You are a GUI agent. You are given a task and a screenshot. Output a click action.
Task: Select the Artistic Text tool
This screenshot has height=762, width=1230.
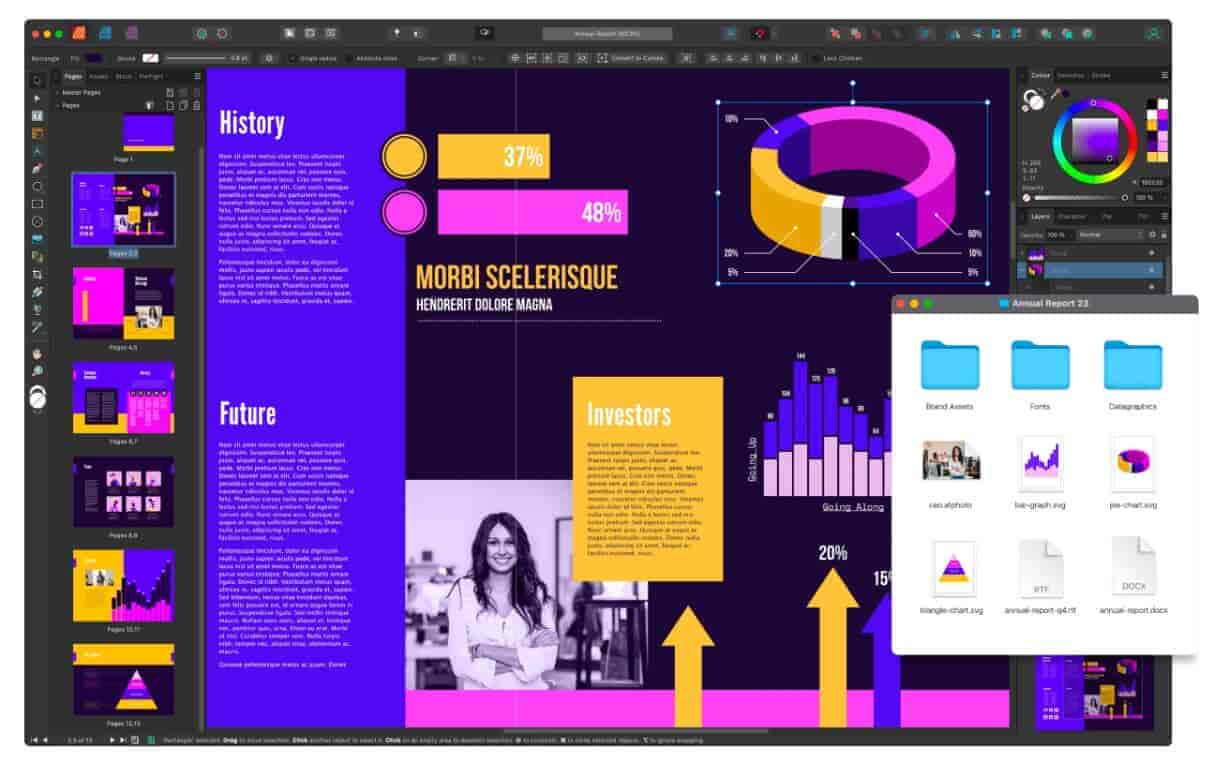[x=37, y=151]
